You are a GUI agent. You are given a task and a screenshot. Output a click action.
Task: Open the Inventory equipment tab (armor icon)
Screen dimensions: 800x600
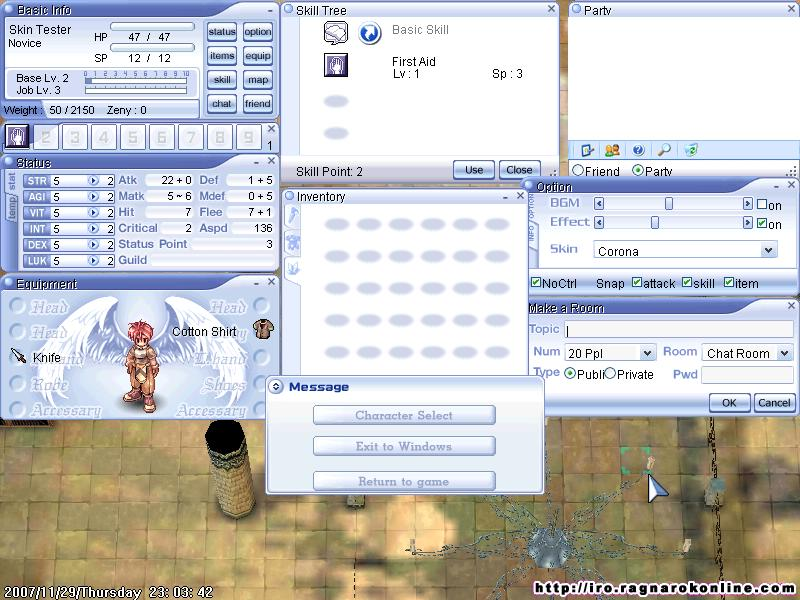[x=293, y=242]
